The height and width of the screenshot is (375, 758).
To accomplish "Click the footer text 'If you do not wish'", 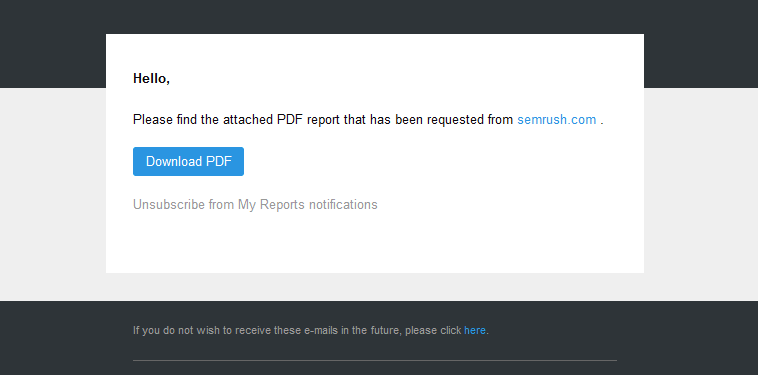I will coord(171,331).
